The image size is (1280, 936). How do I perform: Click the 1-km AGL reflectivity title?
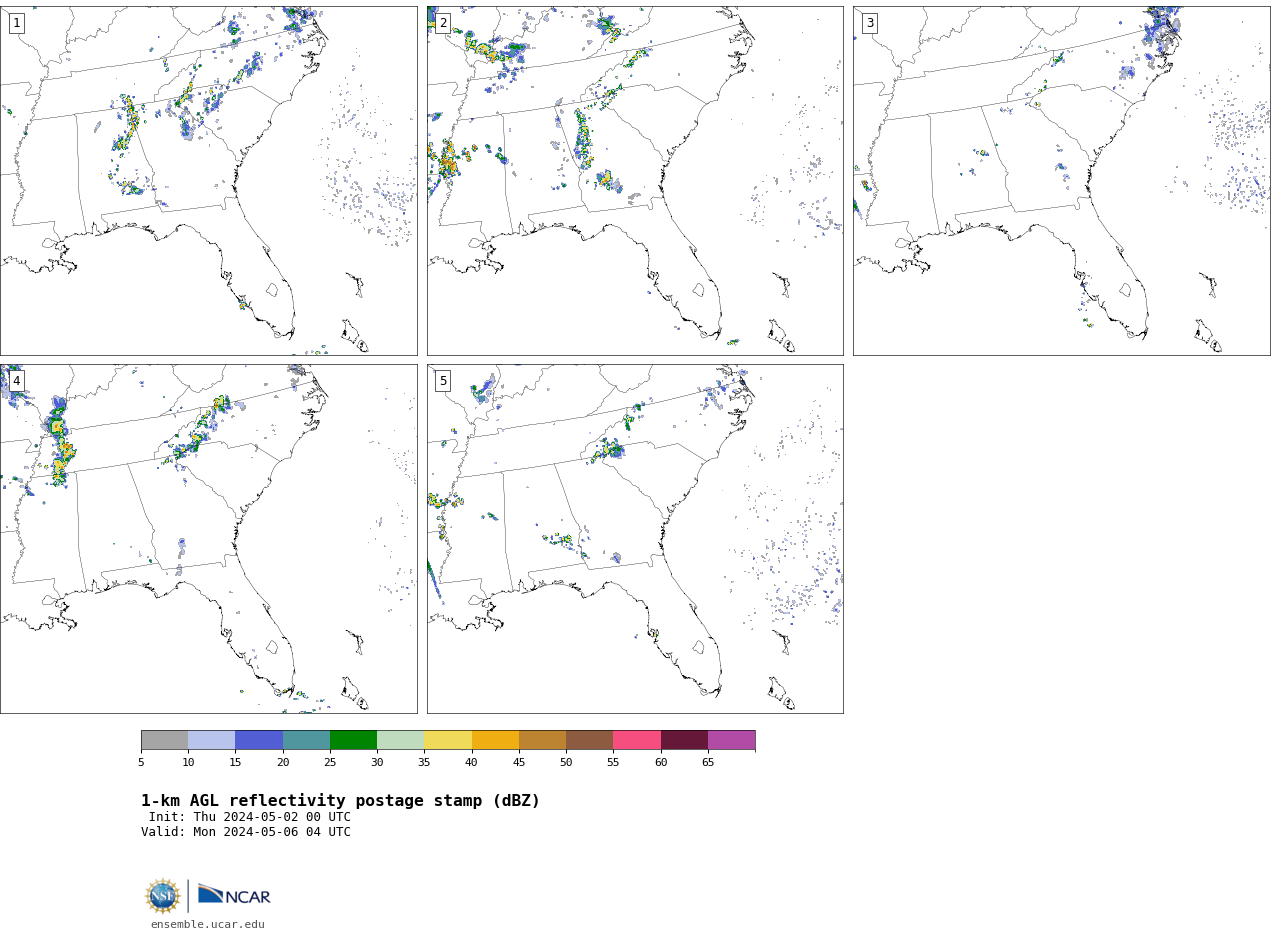click(x=340, y=801)
